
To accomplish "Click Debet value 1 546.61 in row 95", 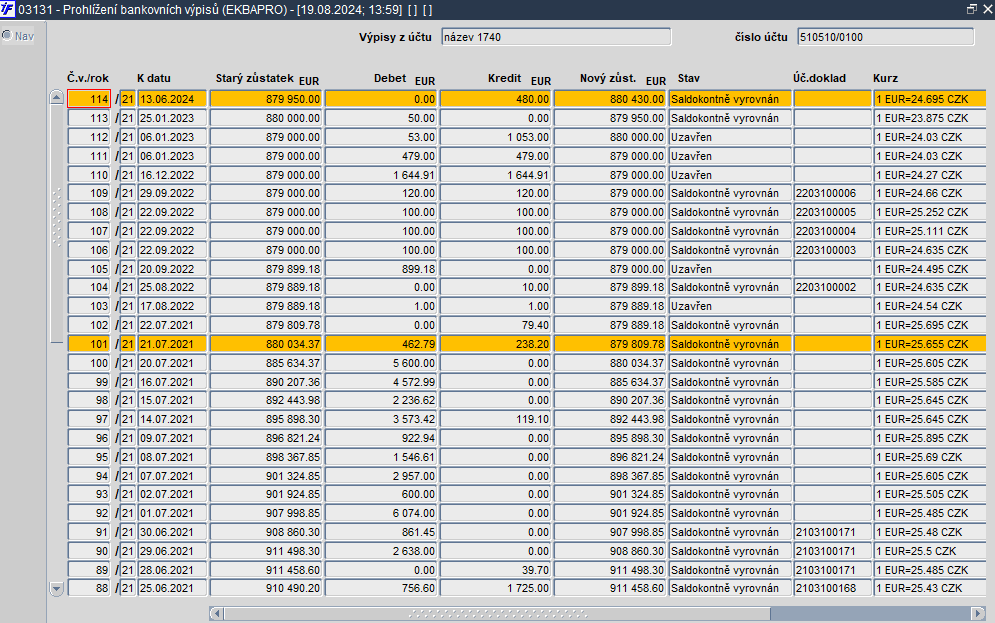I will click(x=381, y=457).
